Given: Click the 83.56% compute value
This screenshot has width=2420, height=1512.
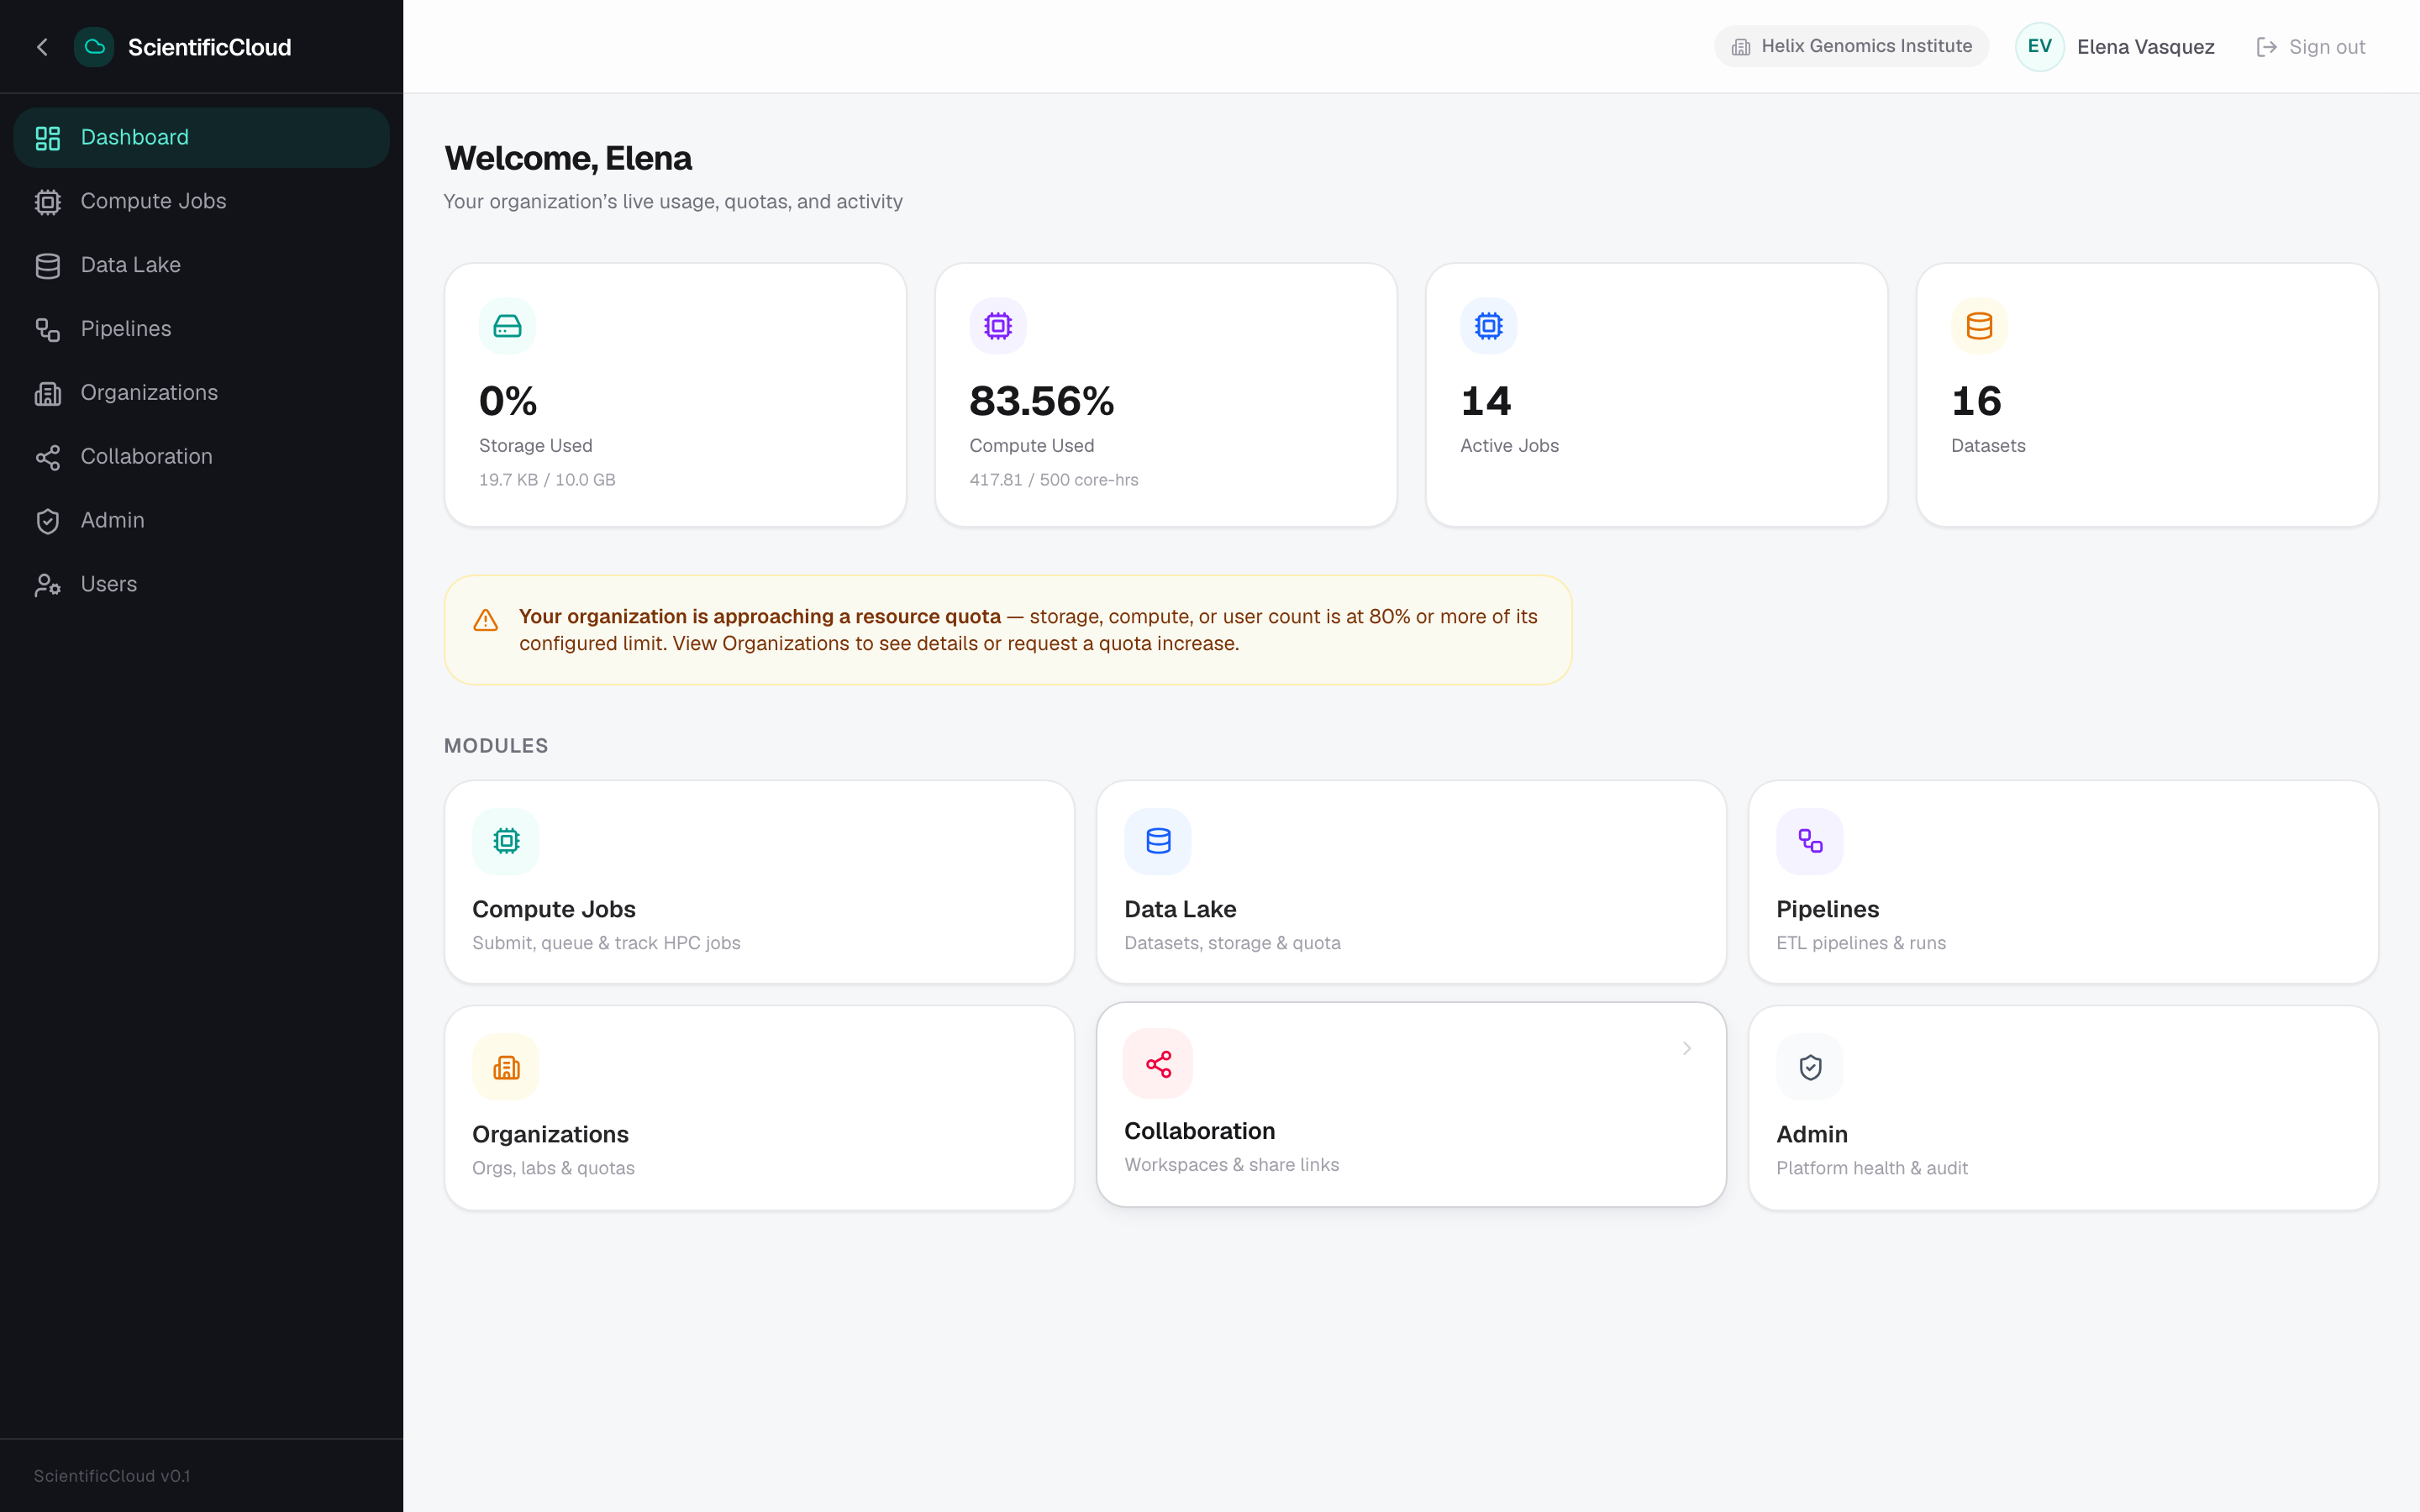Looking at the screenshot, I should (x=1042, y=401).
